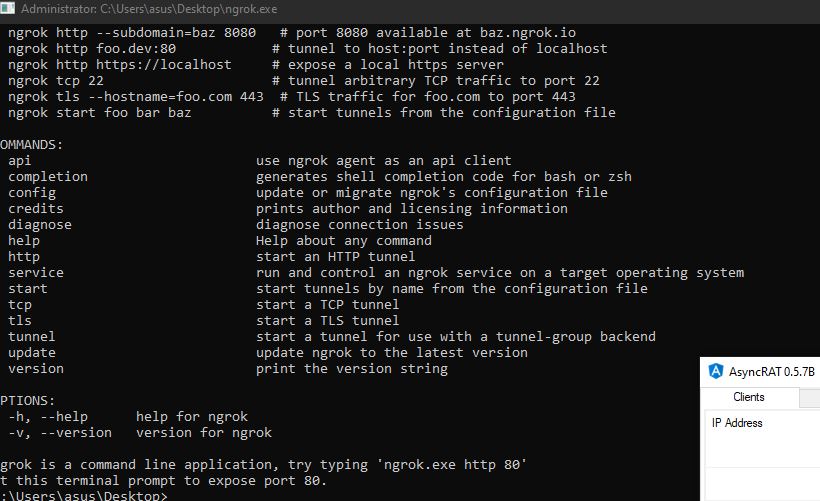
Task: Click the 'PTIONS:' section heading
Action: click(x=27, y=401)
